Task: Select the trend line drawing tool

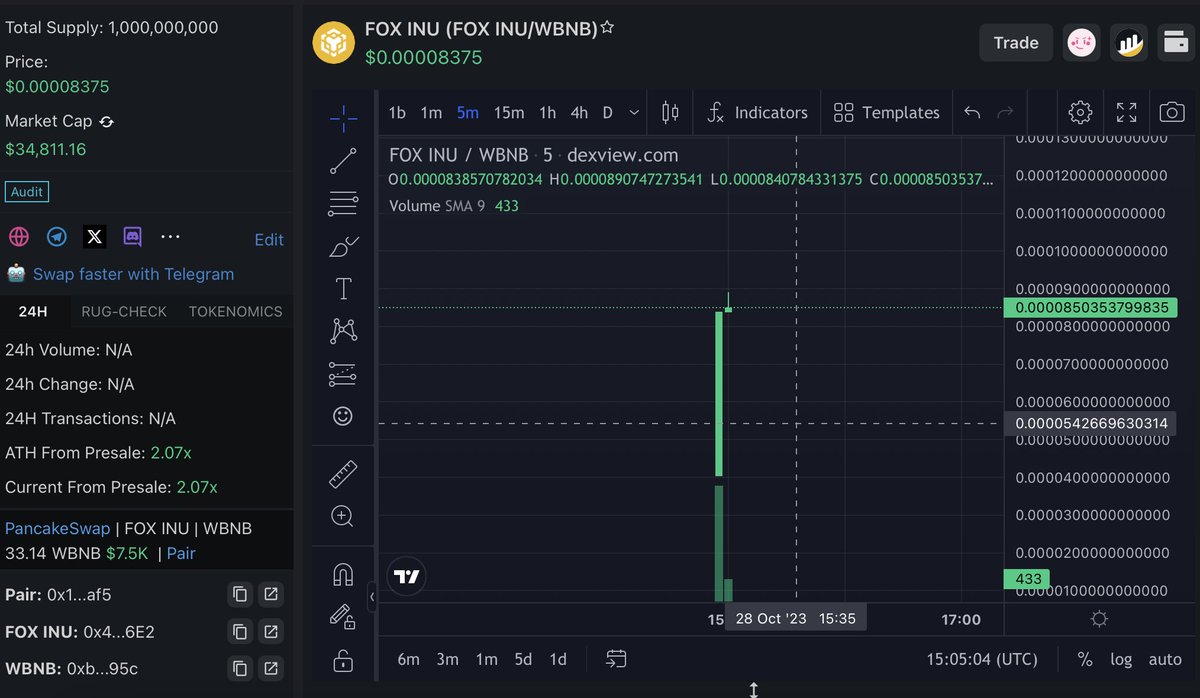Action: pyautogui.click(x=343, y=161)
